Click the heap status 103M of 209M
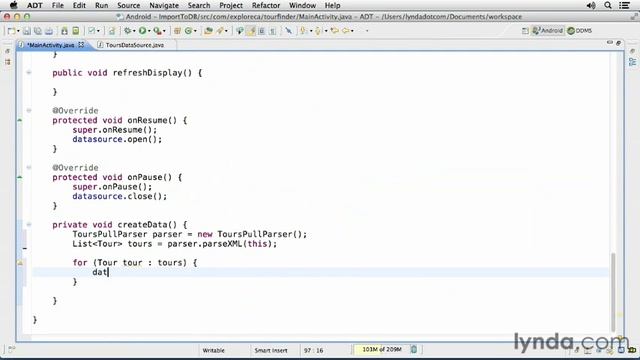This screenshot has height=360, width=640. [382, 349]
